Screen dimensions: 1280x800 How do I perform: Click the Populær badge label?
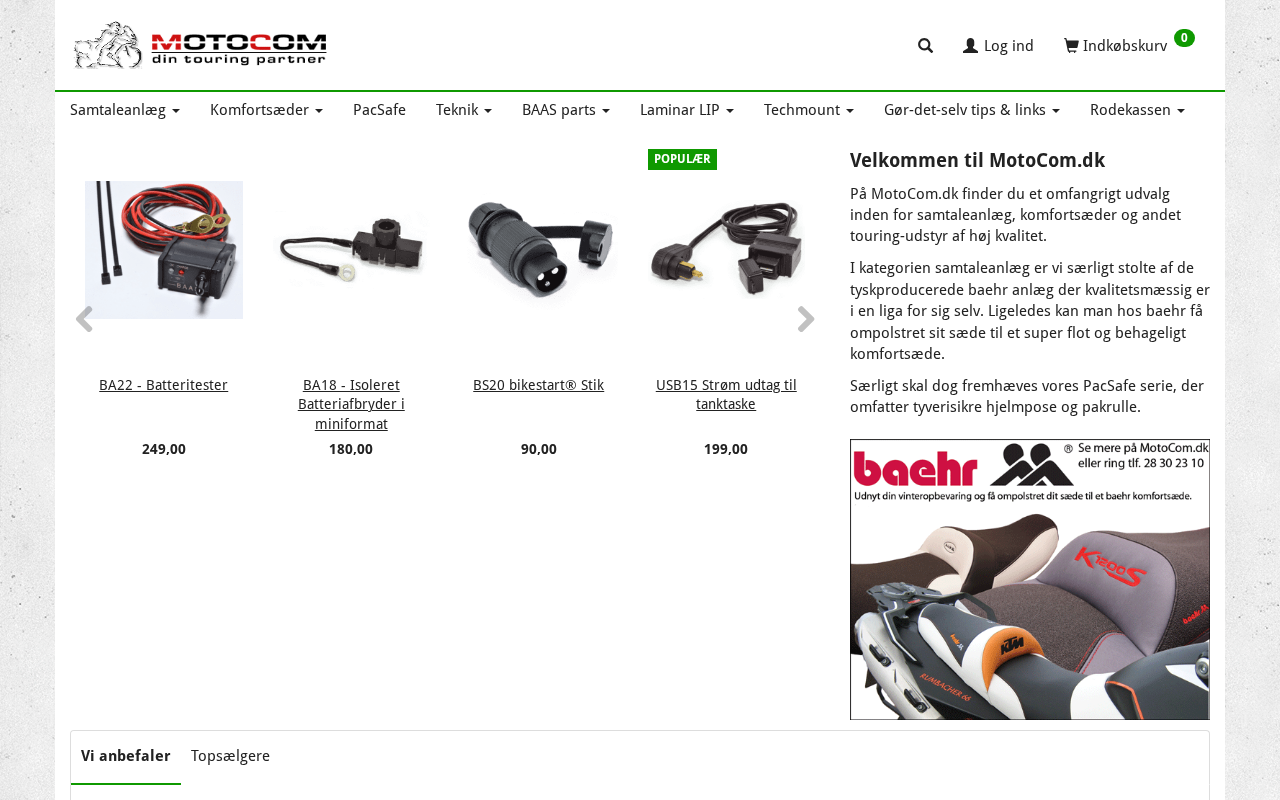click(682, 159)
